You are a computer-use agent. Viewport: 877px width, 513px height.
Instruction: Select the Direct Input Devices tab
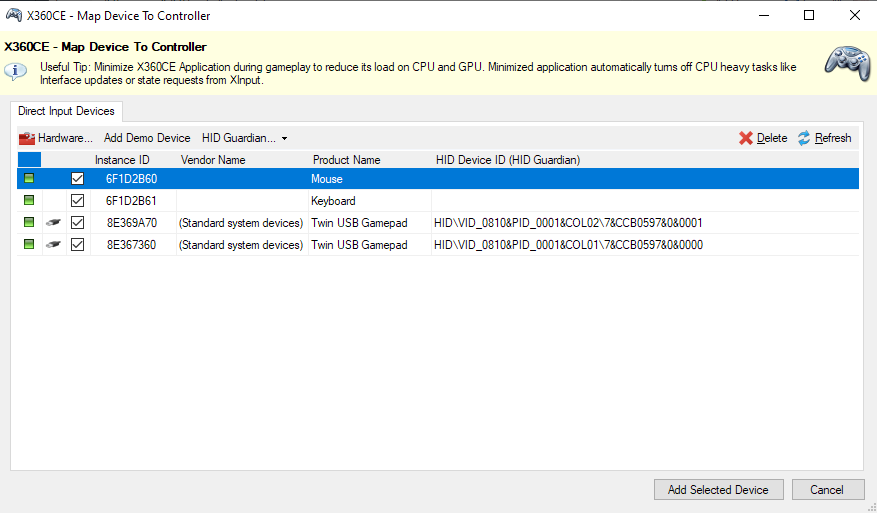pos(66,111)
